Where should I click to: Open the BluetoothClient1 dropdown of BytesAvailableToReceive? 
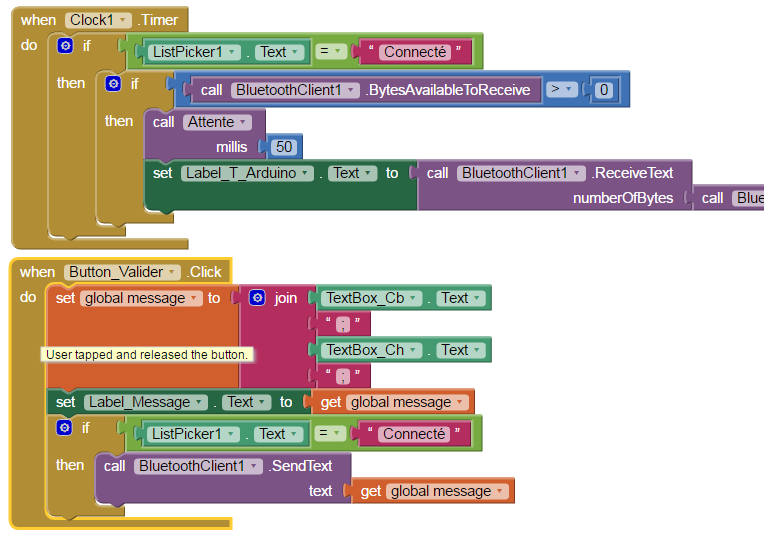coord(295,90)
